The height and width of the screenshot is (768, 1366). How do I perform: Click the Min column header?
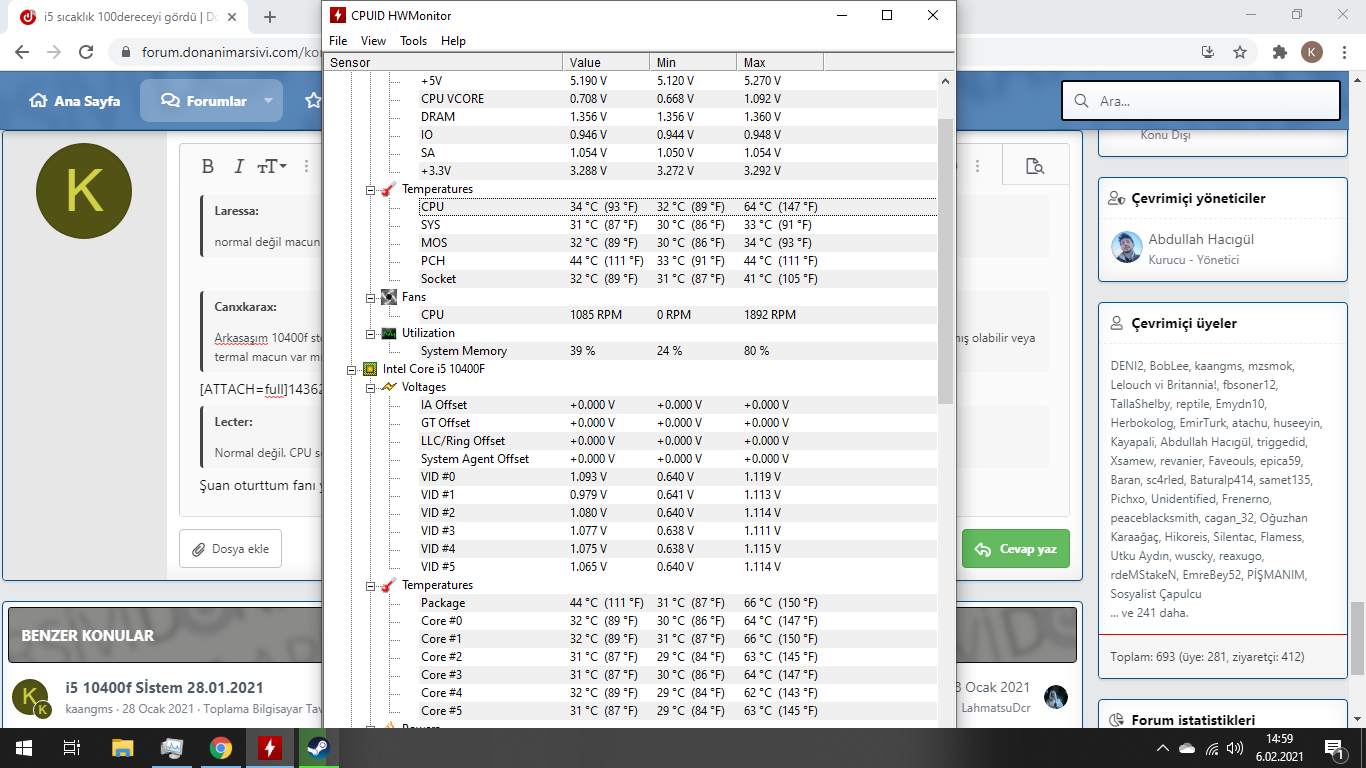point(692,63)
